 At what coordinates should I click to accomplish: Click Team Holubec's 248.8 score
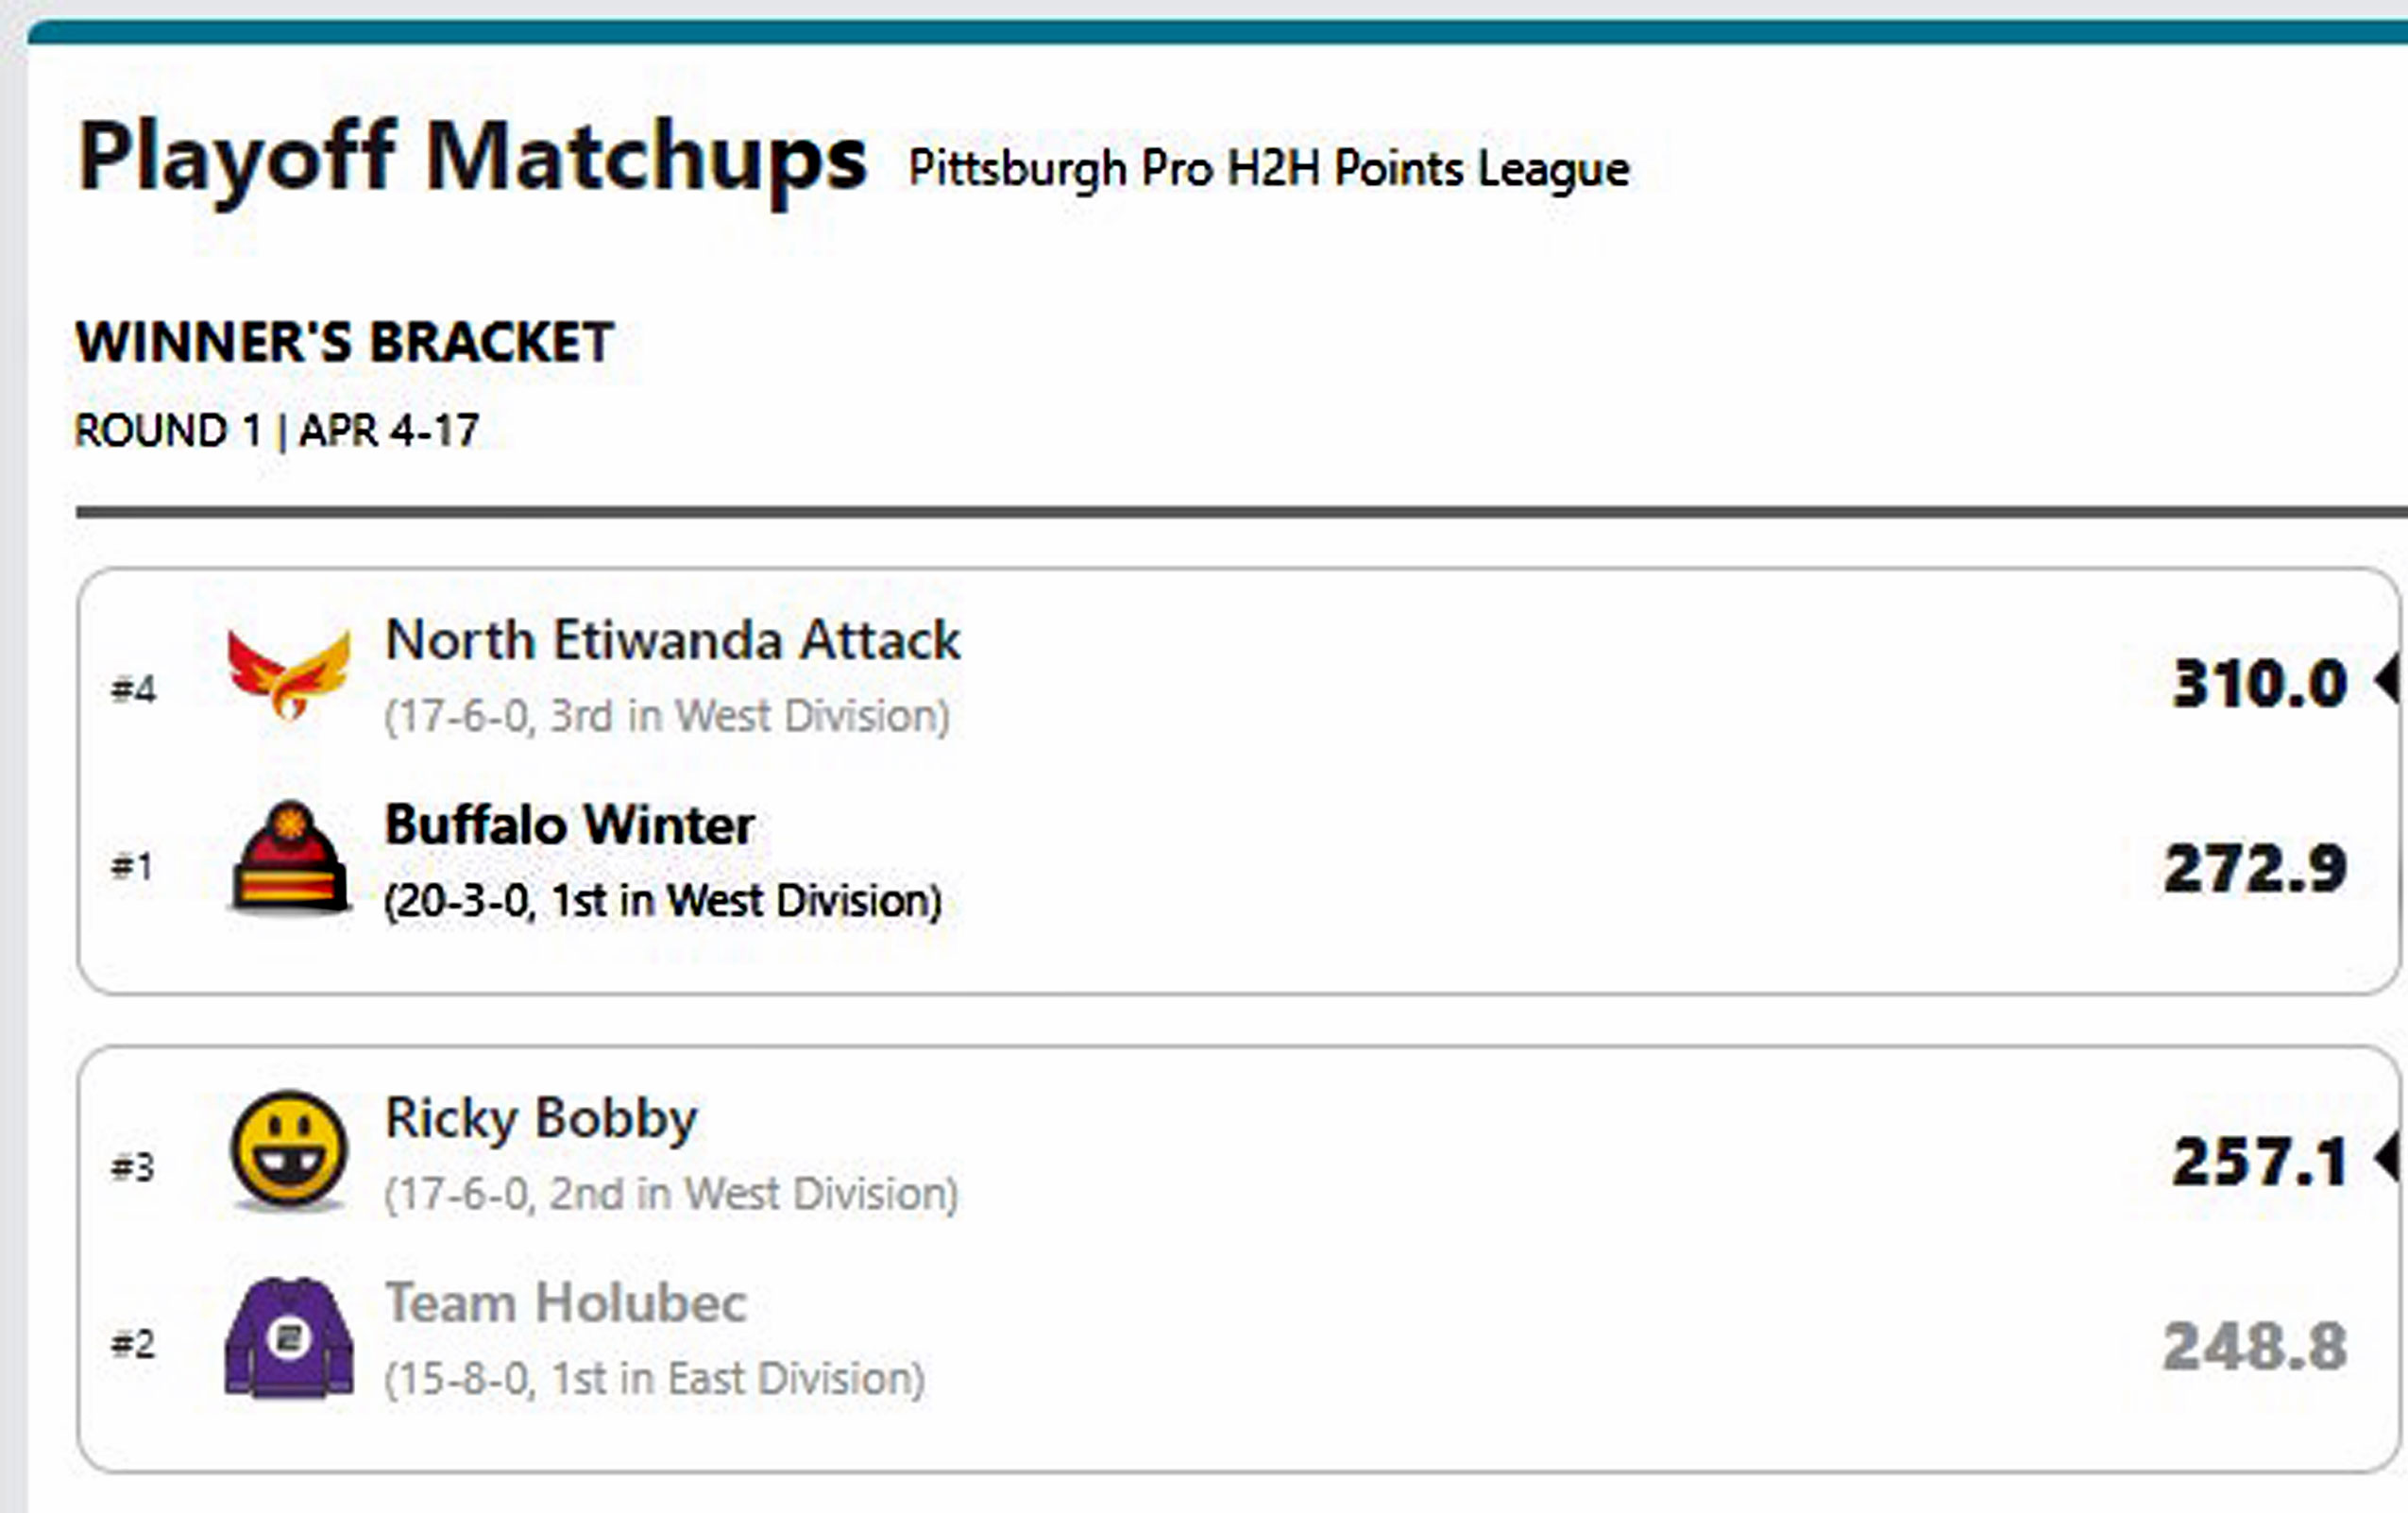[x=2255, y=1346]
